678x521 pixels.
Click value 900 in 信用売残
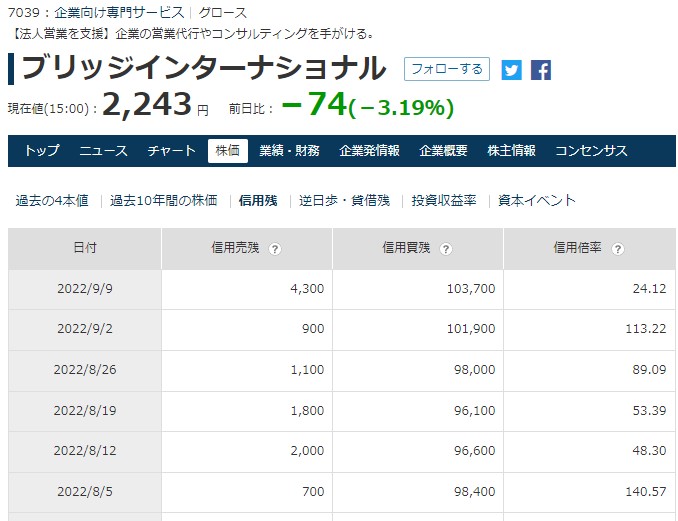tap(313, 329)
